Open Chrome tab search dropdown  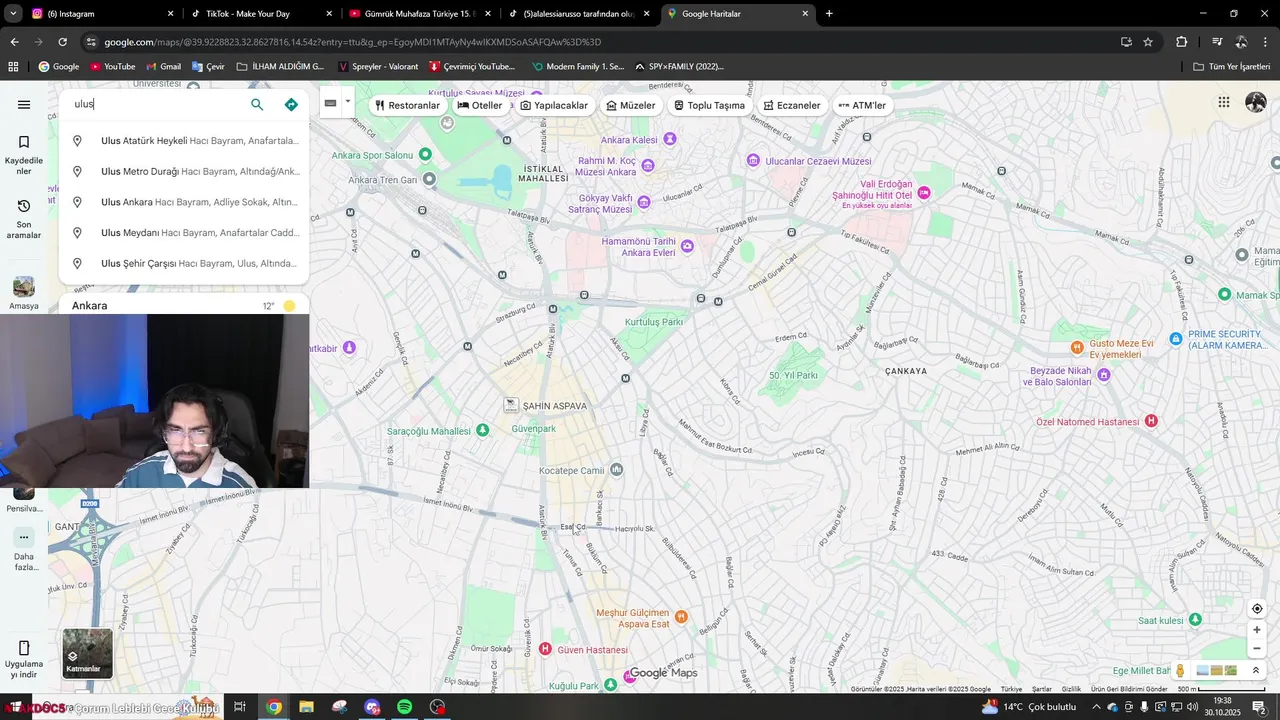[14, 13]
